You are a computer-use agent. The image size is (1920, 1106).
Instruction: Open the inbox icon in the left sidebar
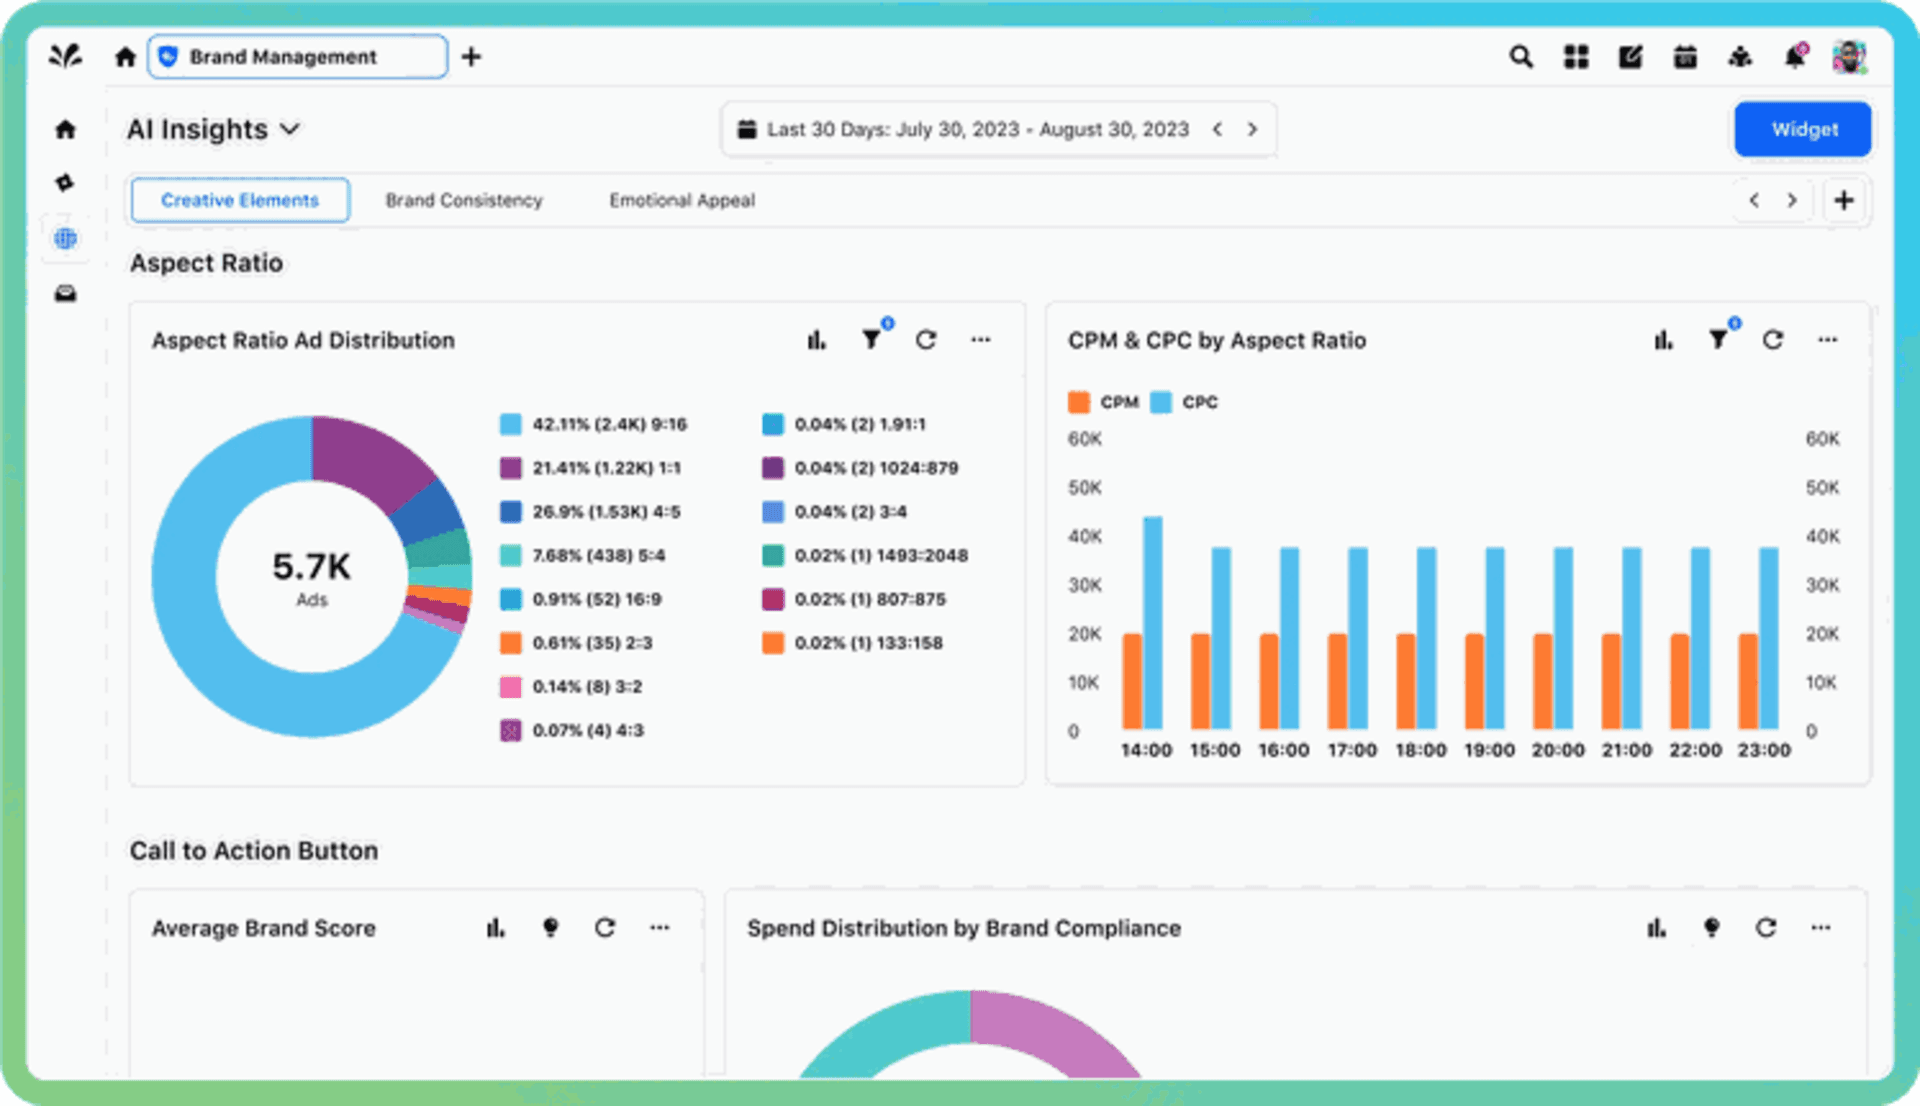65,293
